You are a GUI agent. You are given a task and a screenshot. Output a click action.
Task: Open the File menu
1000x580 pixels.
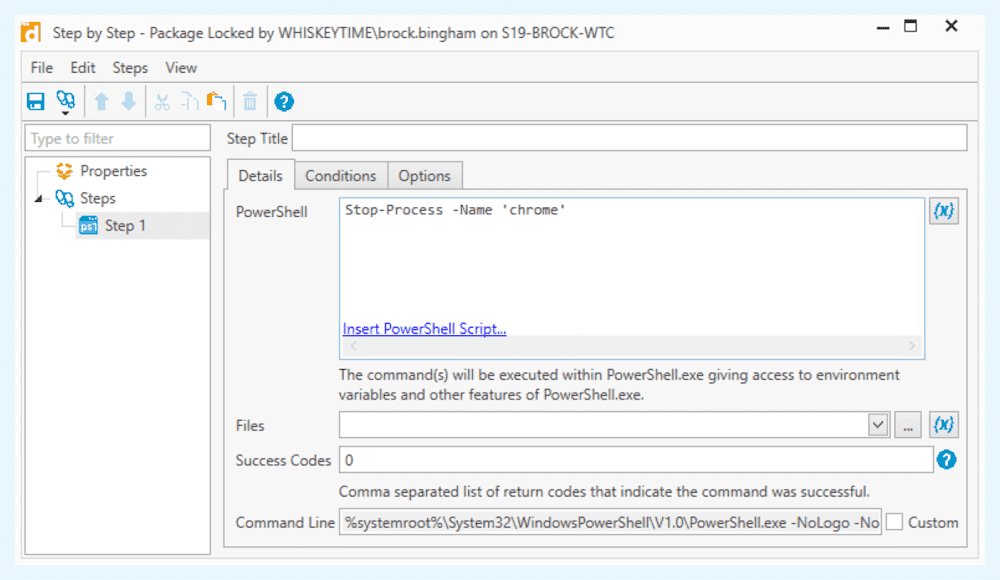[41, 68]
